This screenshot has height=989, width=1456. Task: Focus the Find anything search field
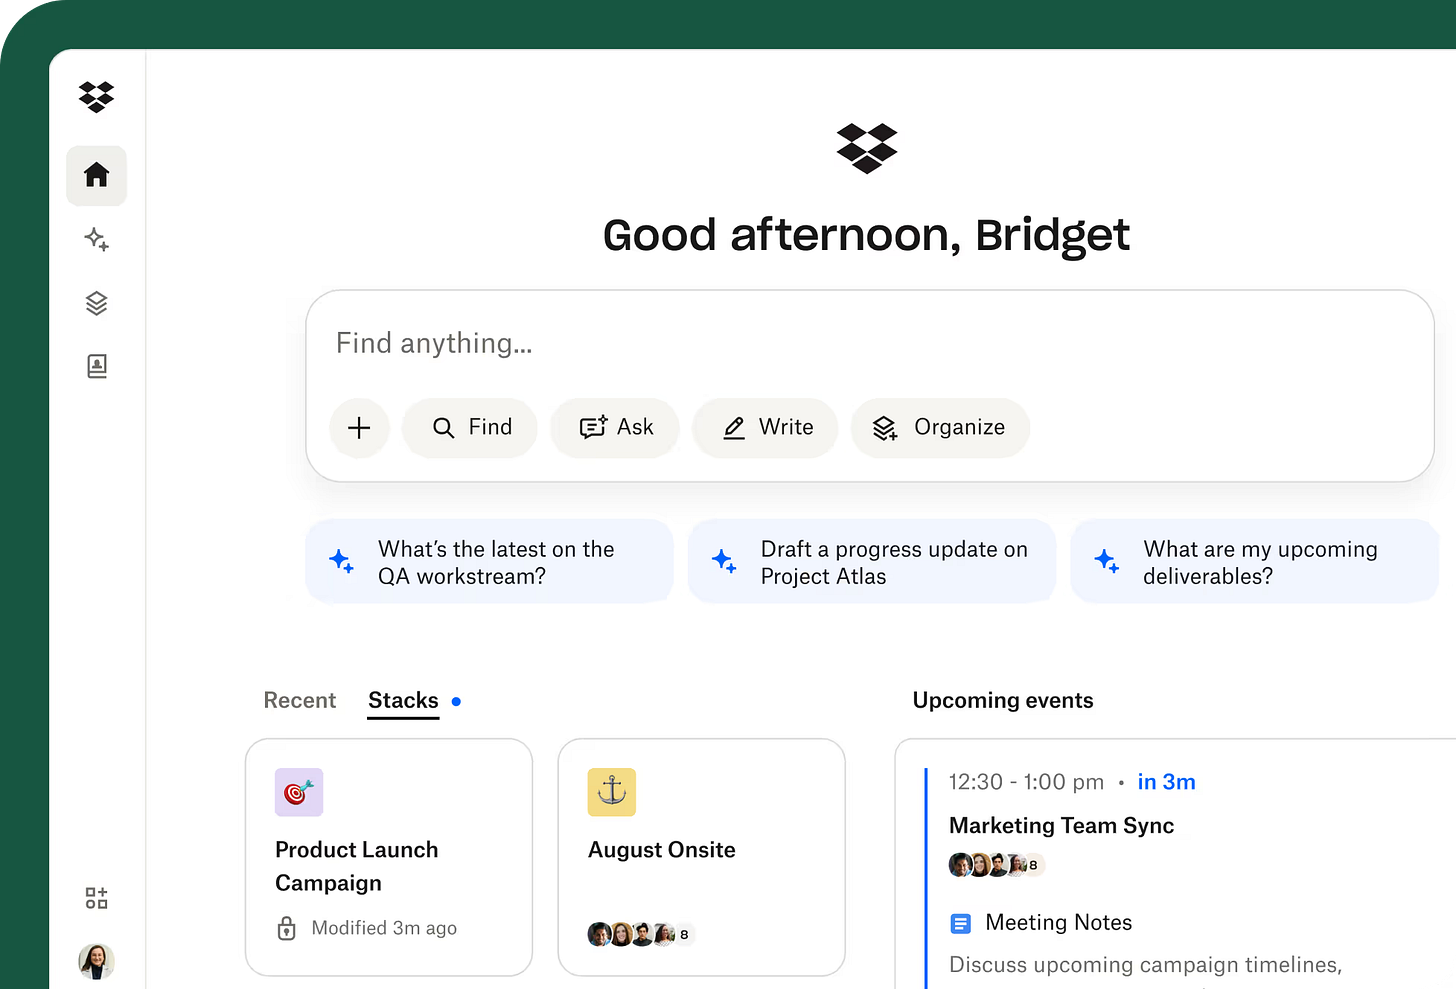870,343
